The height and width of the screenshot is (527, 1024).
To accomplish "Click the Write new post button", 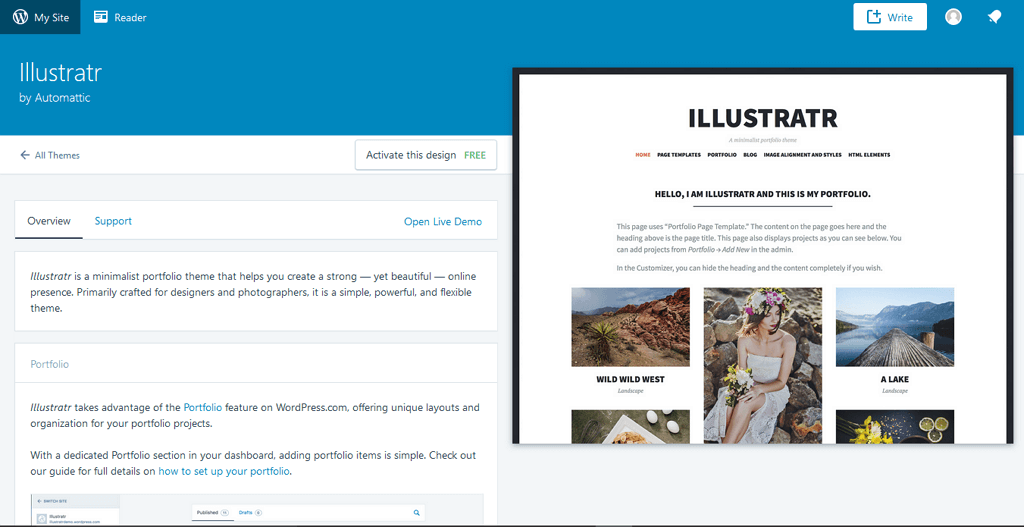I will point(889,17).
